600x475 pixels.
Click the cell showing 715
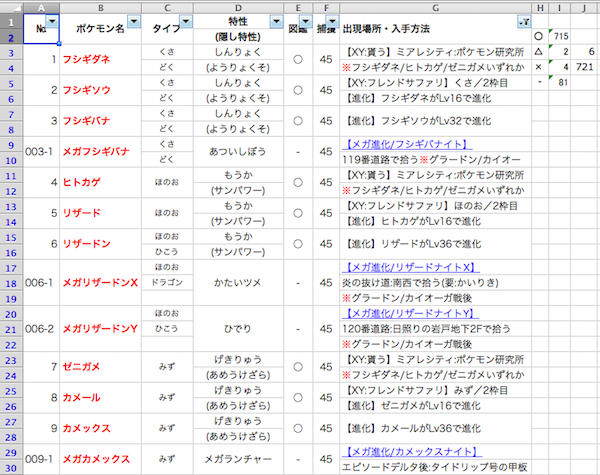pyautogui.click(x=559, y=36)
